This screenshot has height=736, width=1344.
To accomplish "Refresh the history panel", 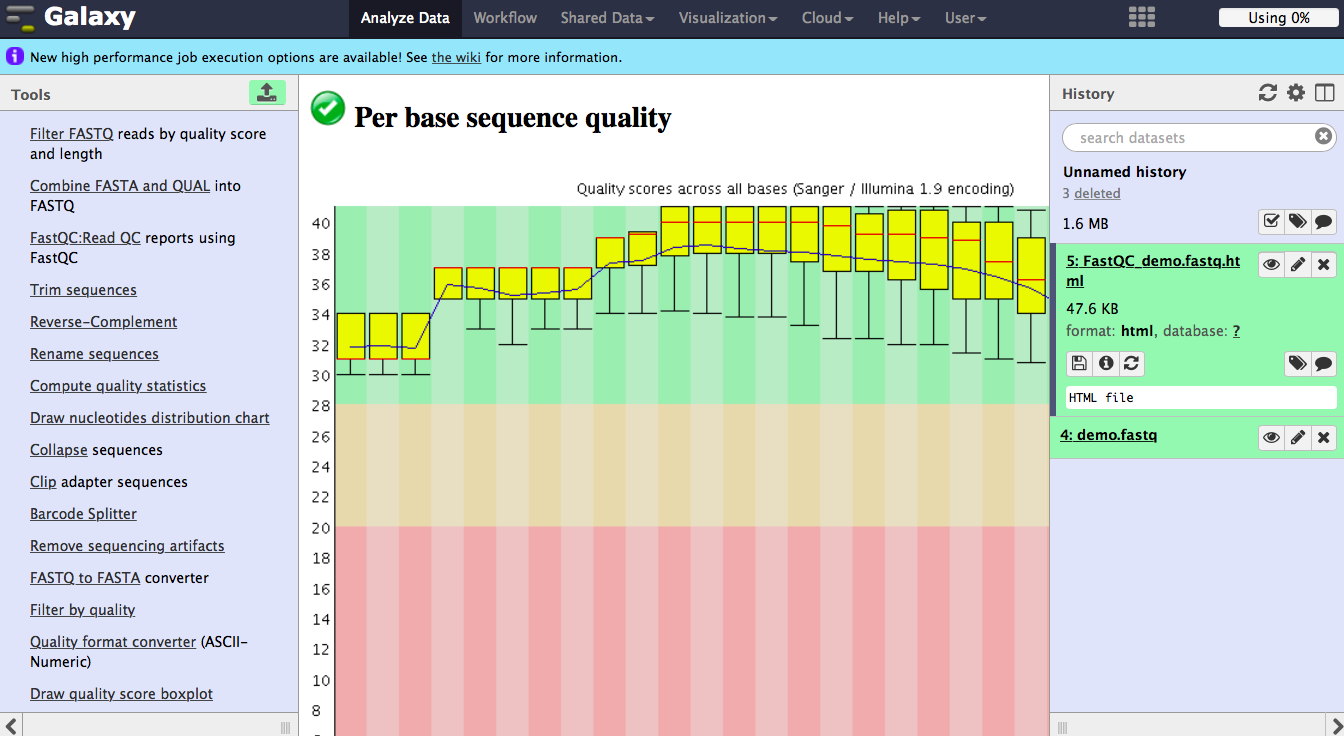I will [1268, 93].
